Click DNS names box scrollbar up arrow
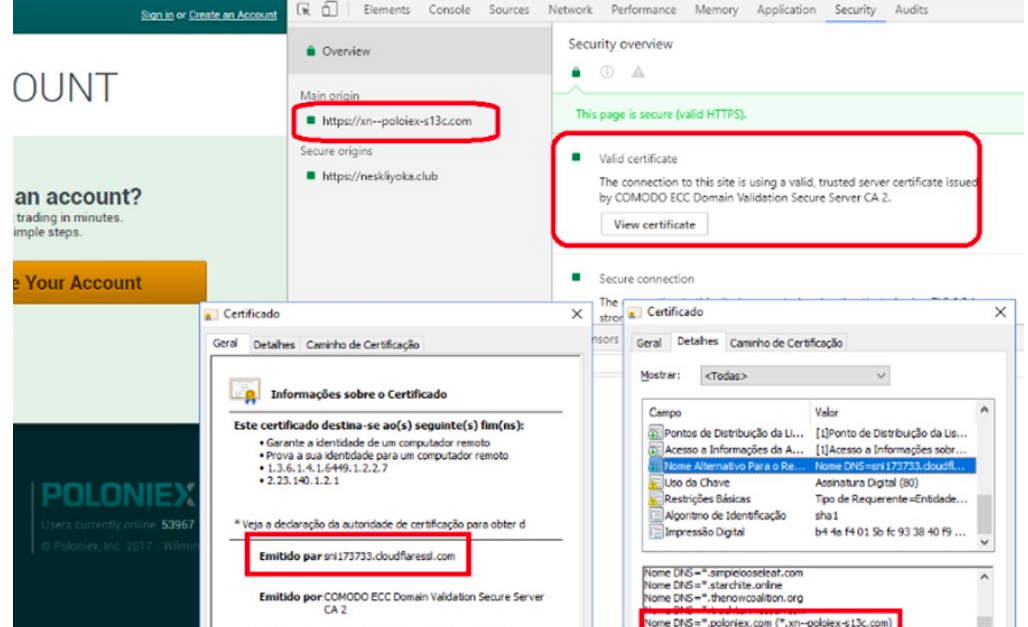 [984, 576]
